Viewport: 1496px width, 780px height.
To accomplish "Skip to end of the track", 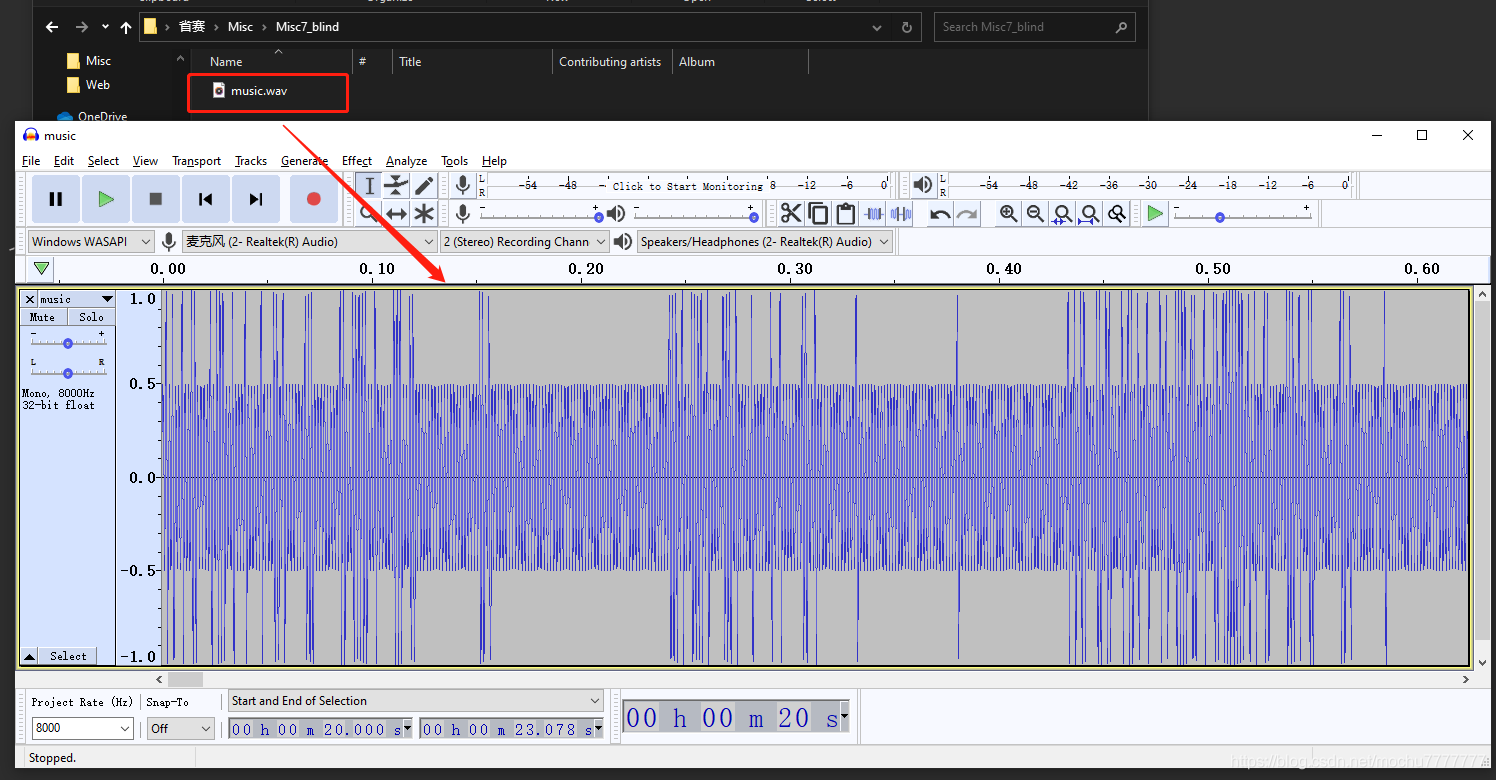I will point(256,199).
